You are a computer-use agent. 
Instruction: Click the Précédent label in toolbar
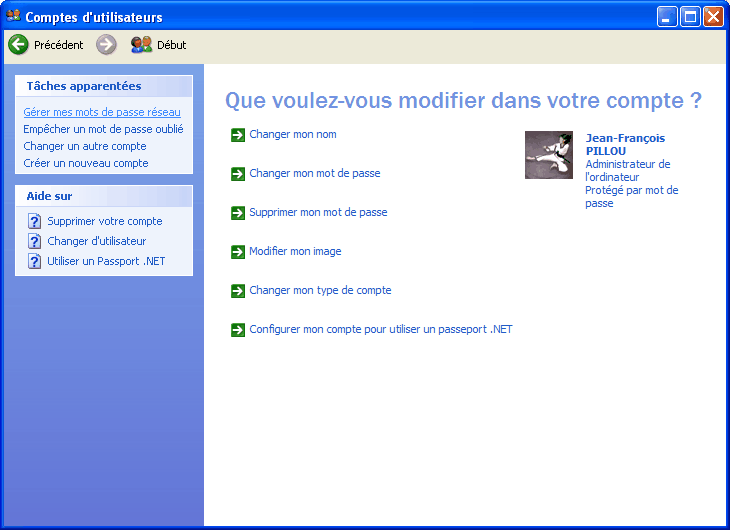click(58, 45)
